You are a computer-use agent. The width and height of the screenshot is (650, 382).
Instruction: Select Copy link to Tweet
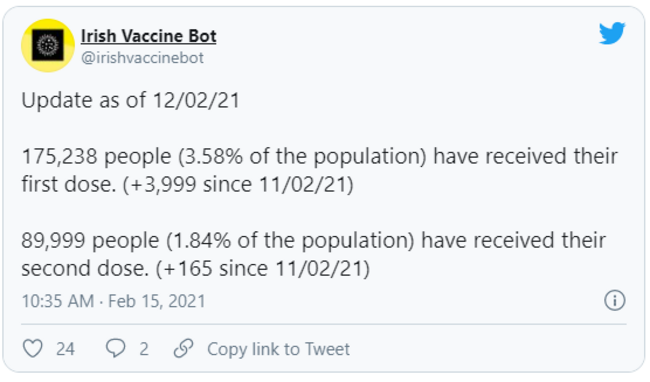tap(279, 349)
